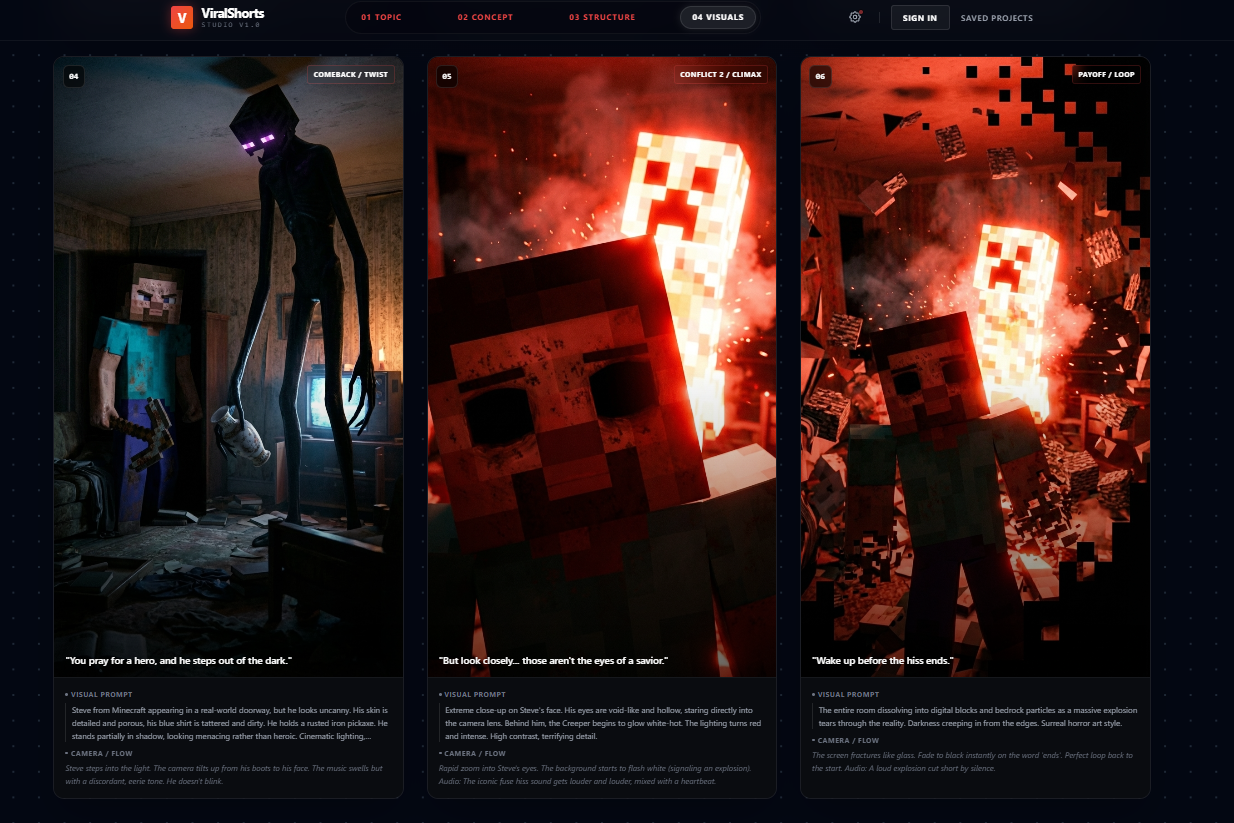Open the dissolving room scene 06 image
The width and height of the screenshot is (1234, 823).
(975, 367)
